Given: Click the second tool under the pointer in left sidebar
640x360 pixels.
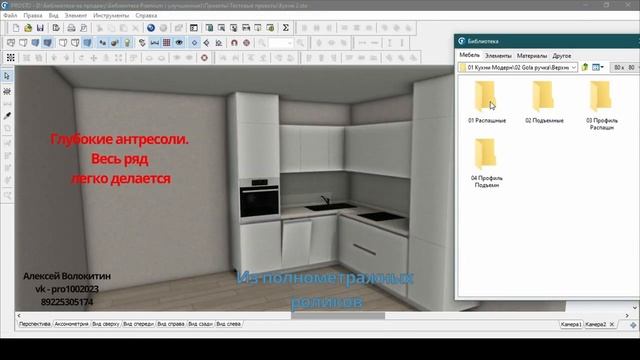Looking at the screenshot, I should [x=7, y=91].
